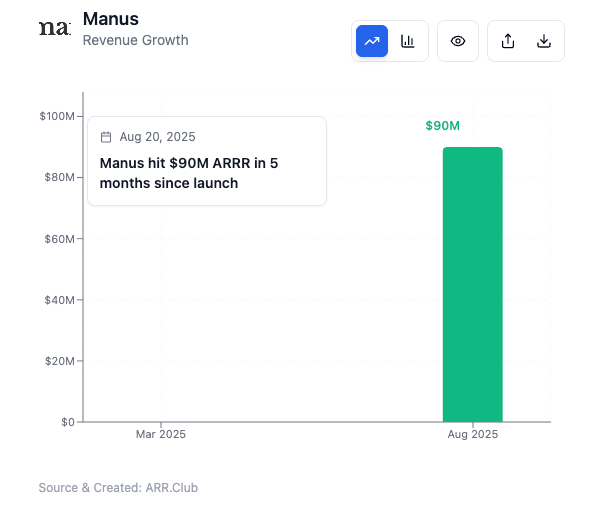
Task: Click the 'Manus hit $90M ARRR' milestone text
Action: click(x=189, y=173)
